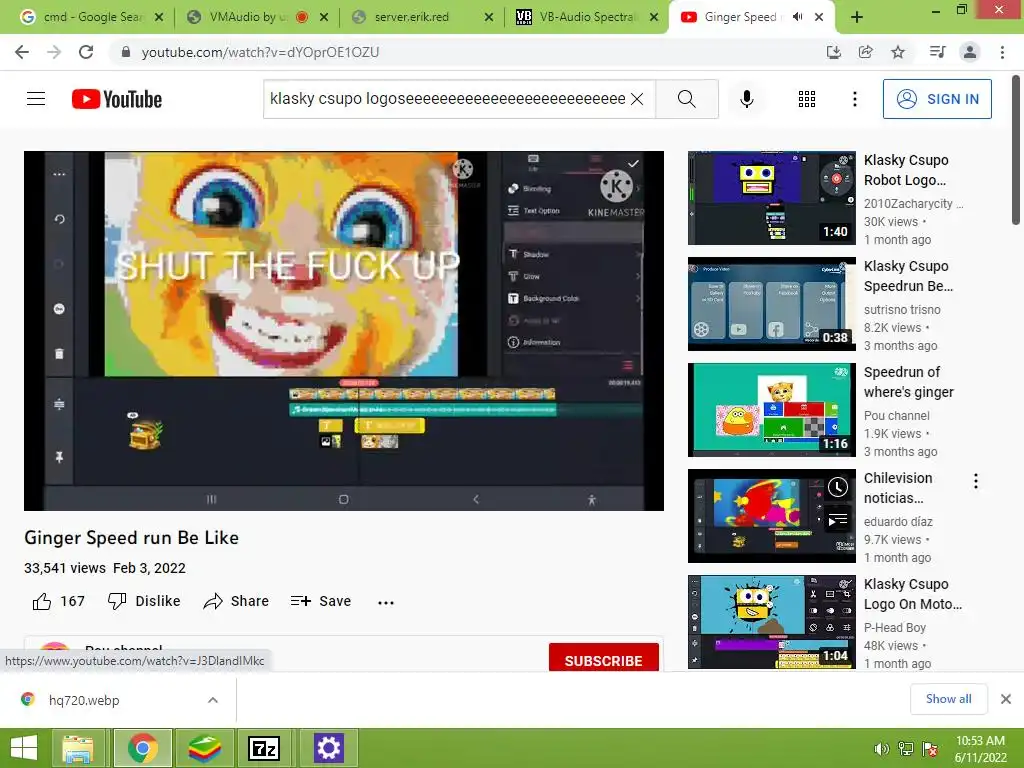Image resolution: width=1024 pixels, height=768 pixels.
Task: Open YouTube settings three-dot menu
Action: point(854,99)
